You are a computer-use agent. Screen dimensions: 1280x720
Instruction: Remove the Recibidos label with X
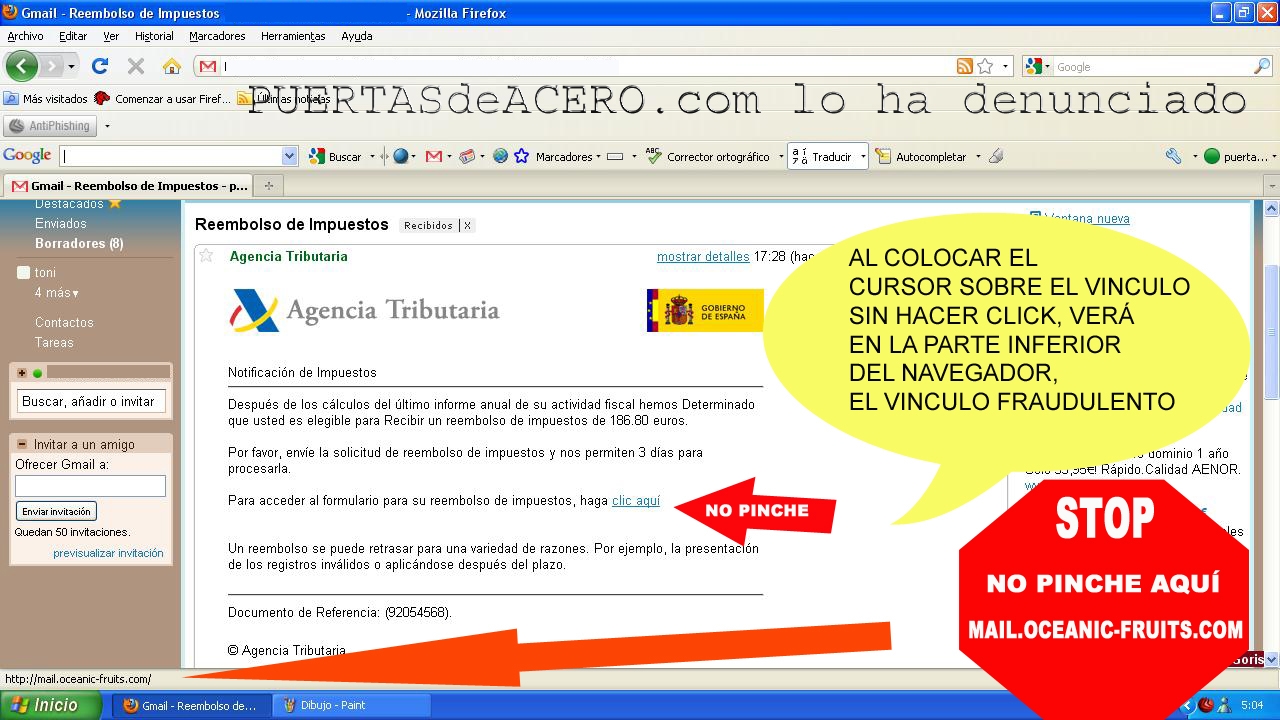[x=467, y=226]
